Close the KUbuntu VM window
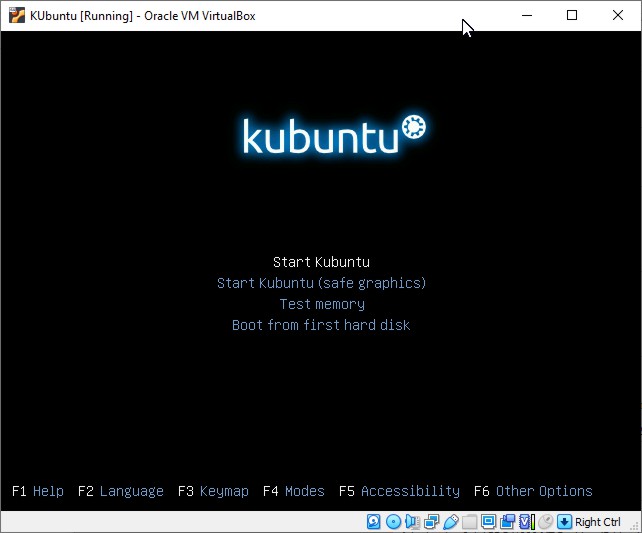Viewport: 642px width, 533px height. click(x=618, y=16)
